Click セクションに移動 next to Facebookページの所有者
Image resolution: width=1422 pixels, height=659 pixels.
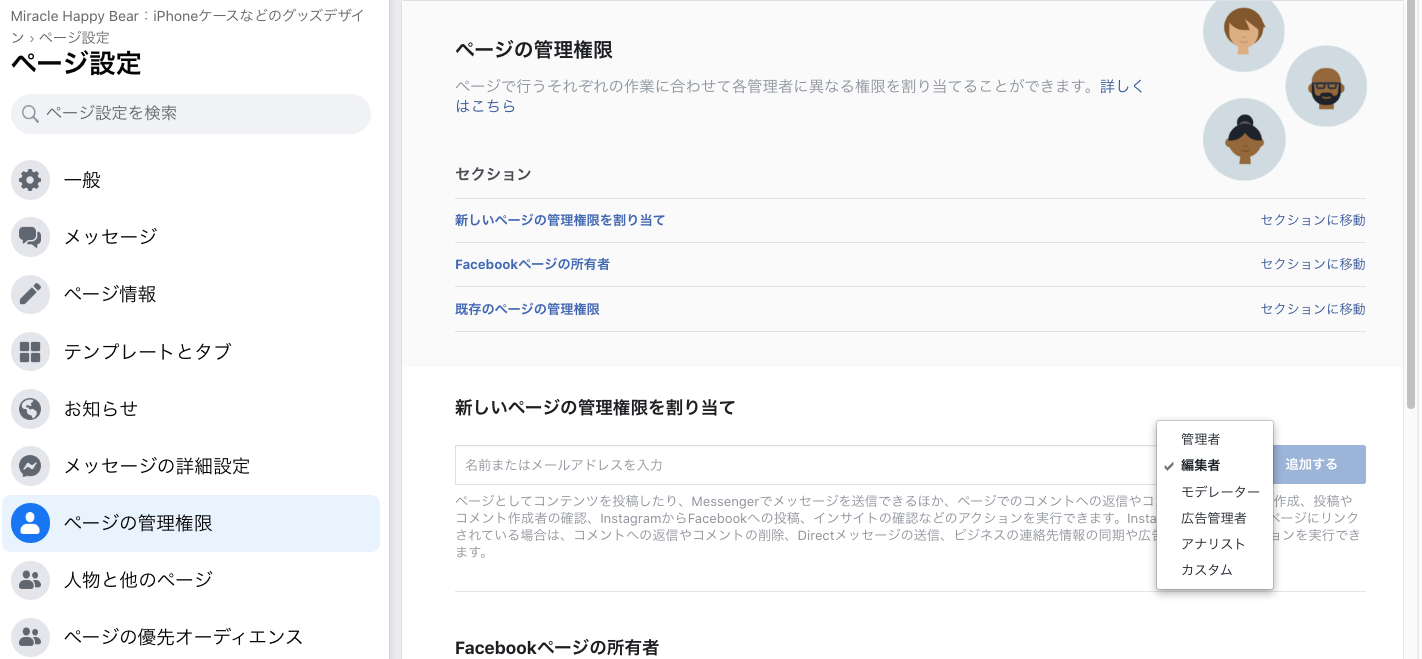1312,263
